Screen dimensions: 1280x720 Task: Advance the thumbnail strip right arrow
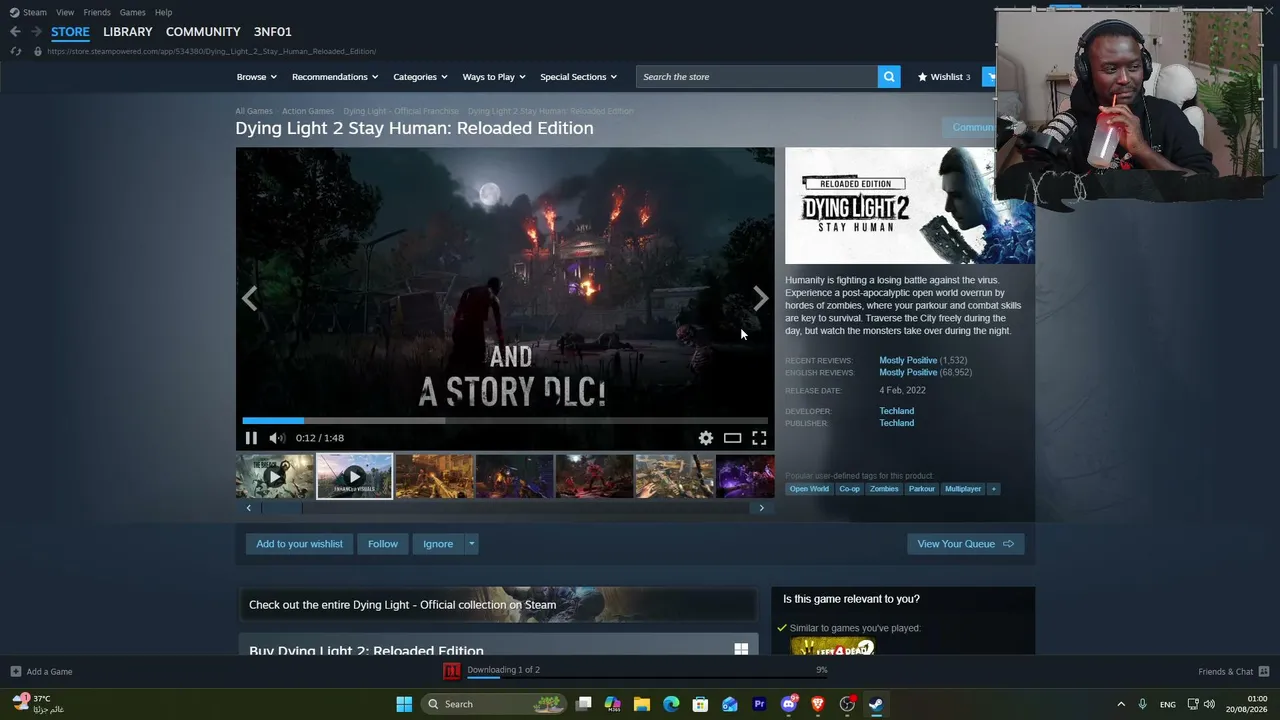point(761,508)
